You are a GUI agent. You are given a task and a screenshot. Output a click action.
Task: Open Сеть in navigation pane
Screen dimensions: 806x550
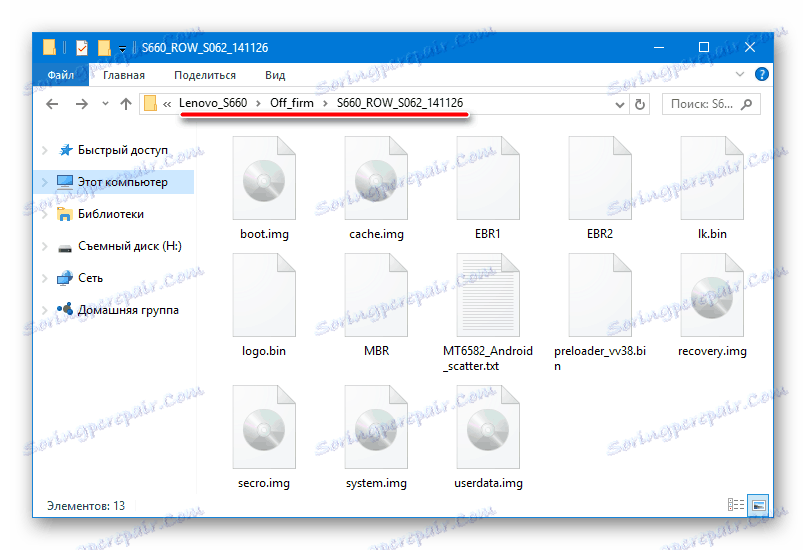coord(90,278)
